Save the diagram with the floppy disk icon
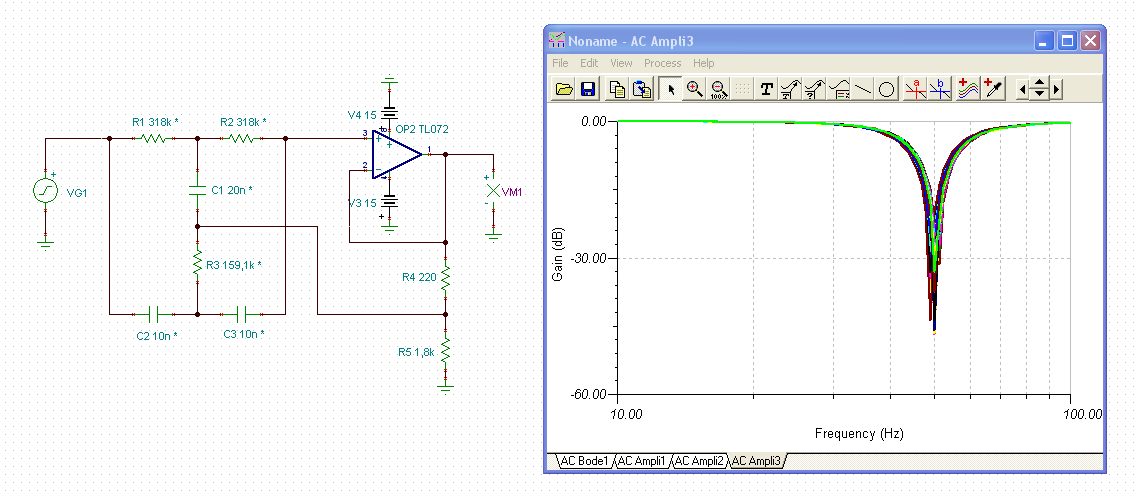Viewport: 1134px width, 495px height. point(588,89)
